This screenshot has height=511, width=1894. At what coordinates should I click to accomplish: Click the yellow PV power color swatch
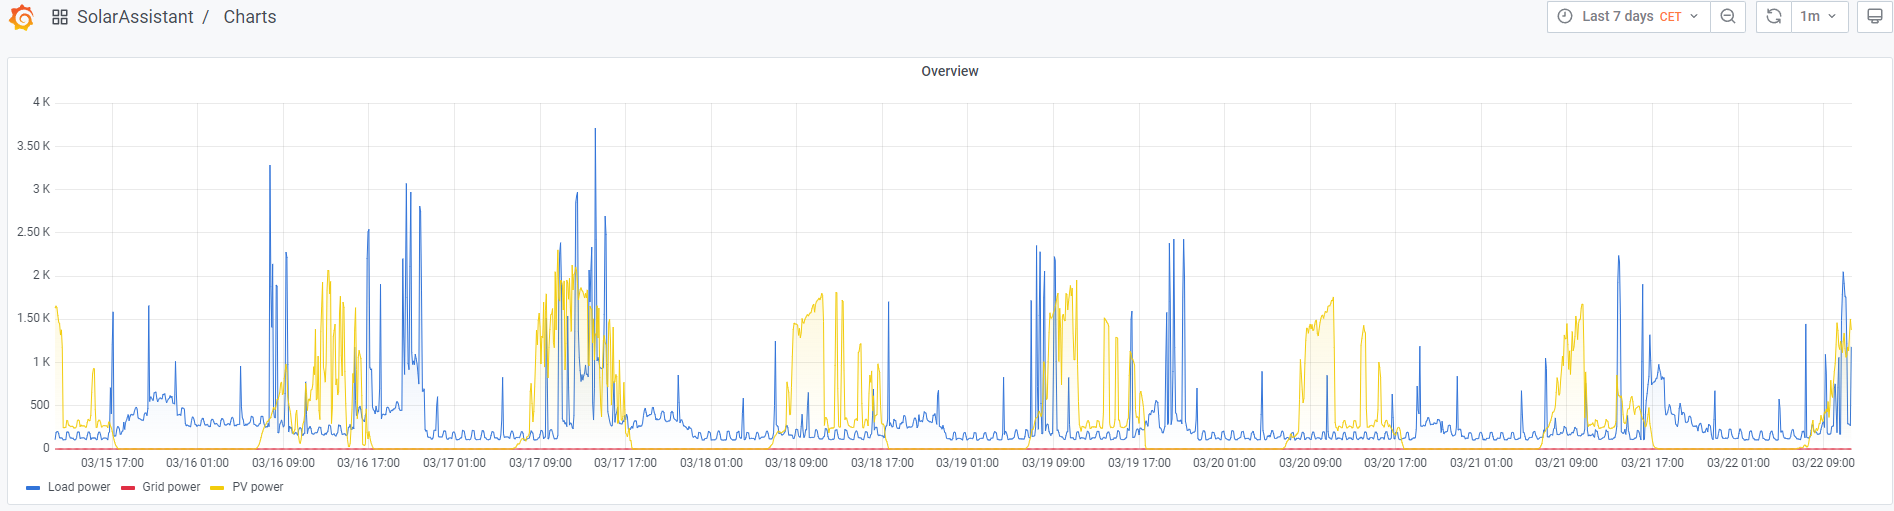(217, 488)
